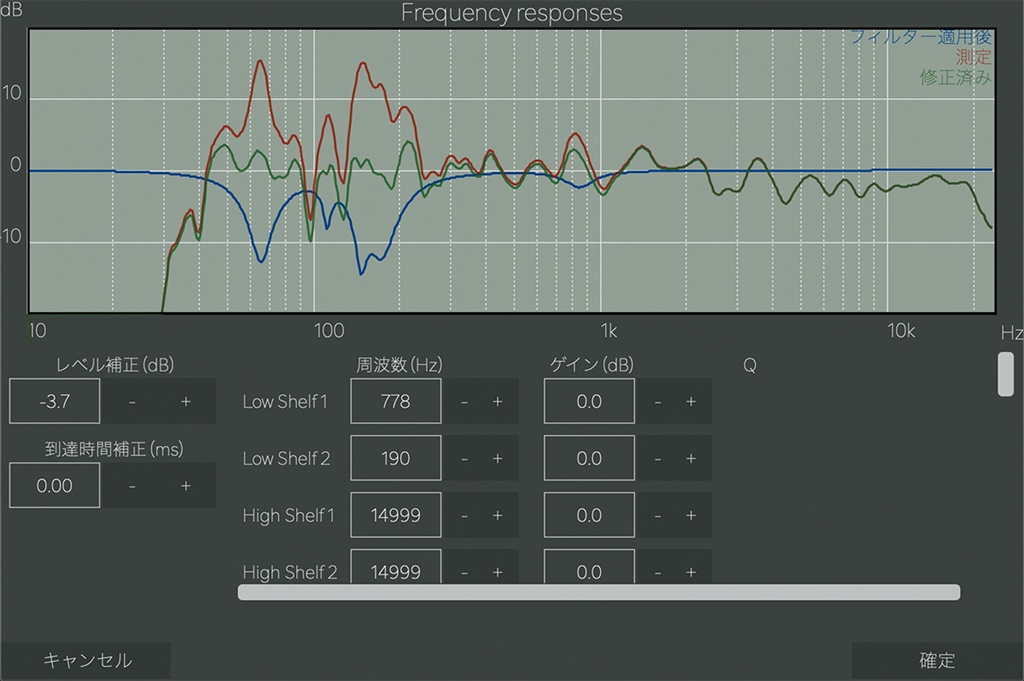
Task: Click the レベル補正 value field showing -3.7
Action: (x=55, y=401)
